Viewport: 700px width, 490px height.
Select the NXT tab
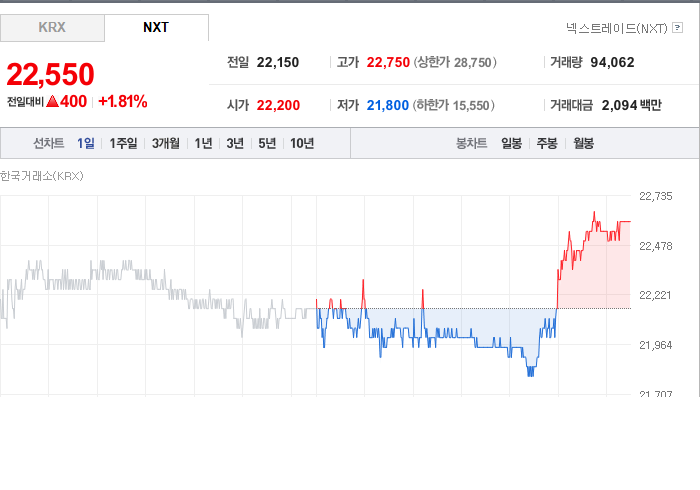tap(156, 28)
